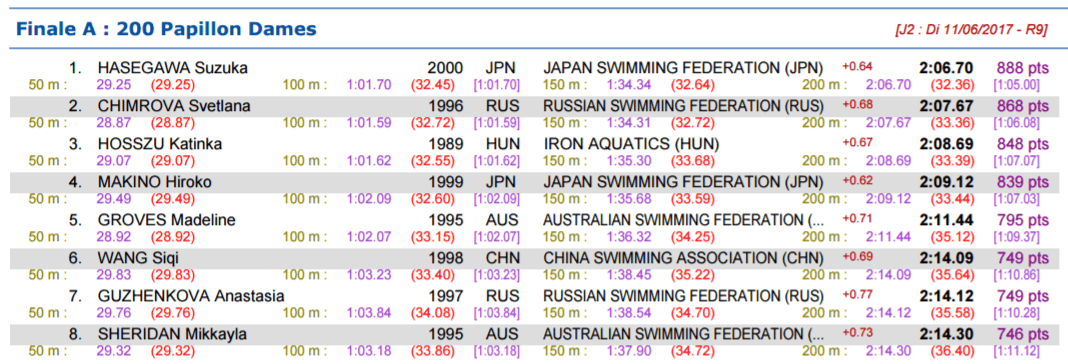Click birth year 1997
Image resolution: width=1068 pixels, height=364 pixels.
coord(445,297)
